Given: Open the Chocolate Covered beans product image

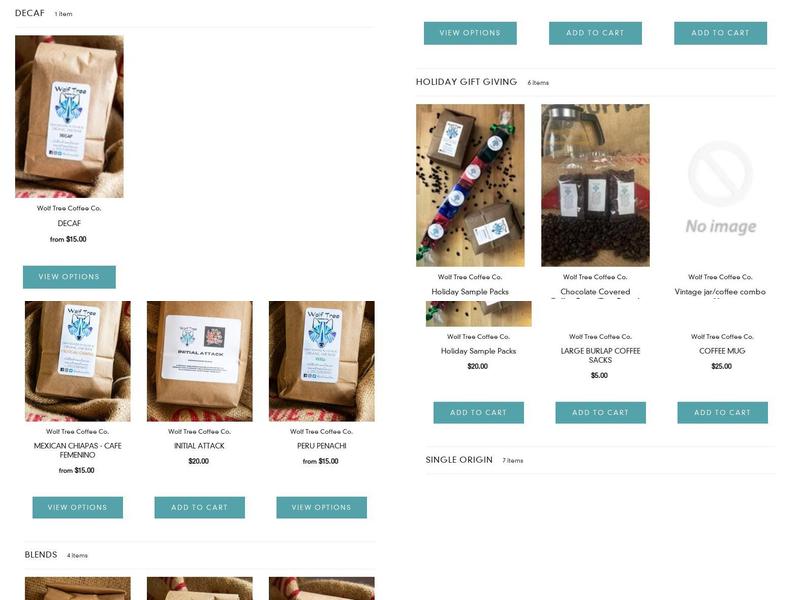Looking at the screenshot, I should click(x=595, y=185).
